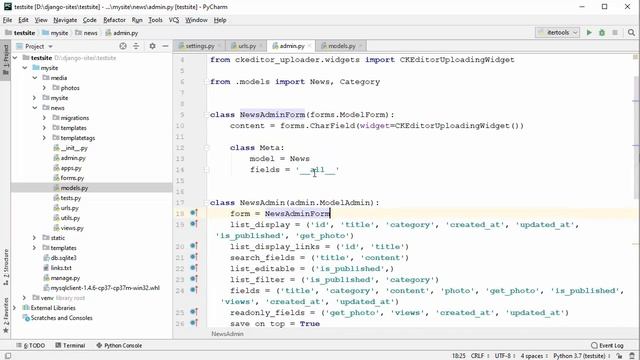The height and width of the screenshot is (360, 640).
Task: Click override gutter icon on line 20
Action: [x=194, y=246]
